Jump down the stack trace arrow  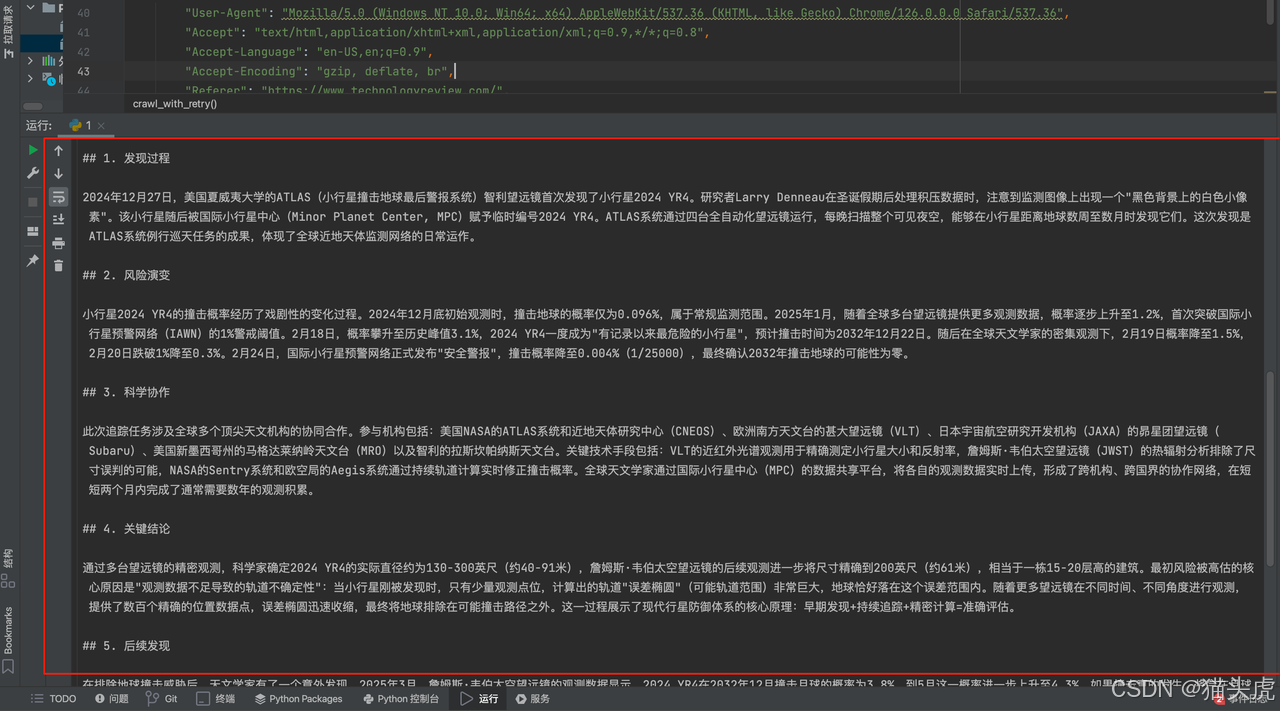(59, 174)
